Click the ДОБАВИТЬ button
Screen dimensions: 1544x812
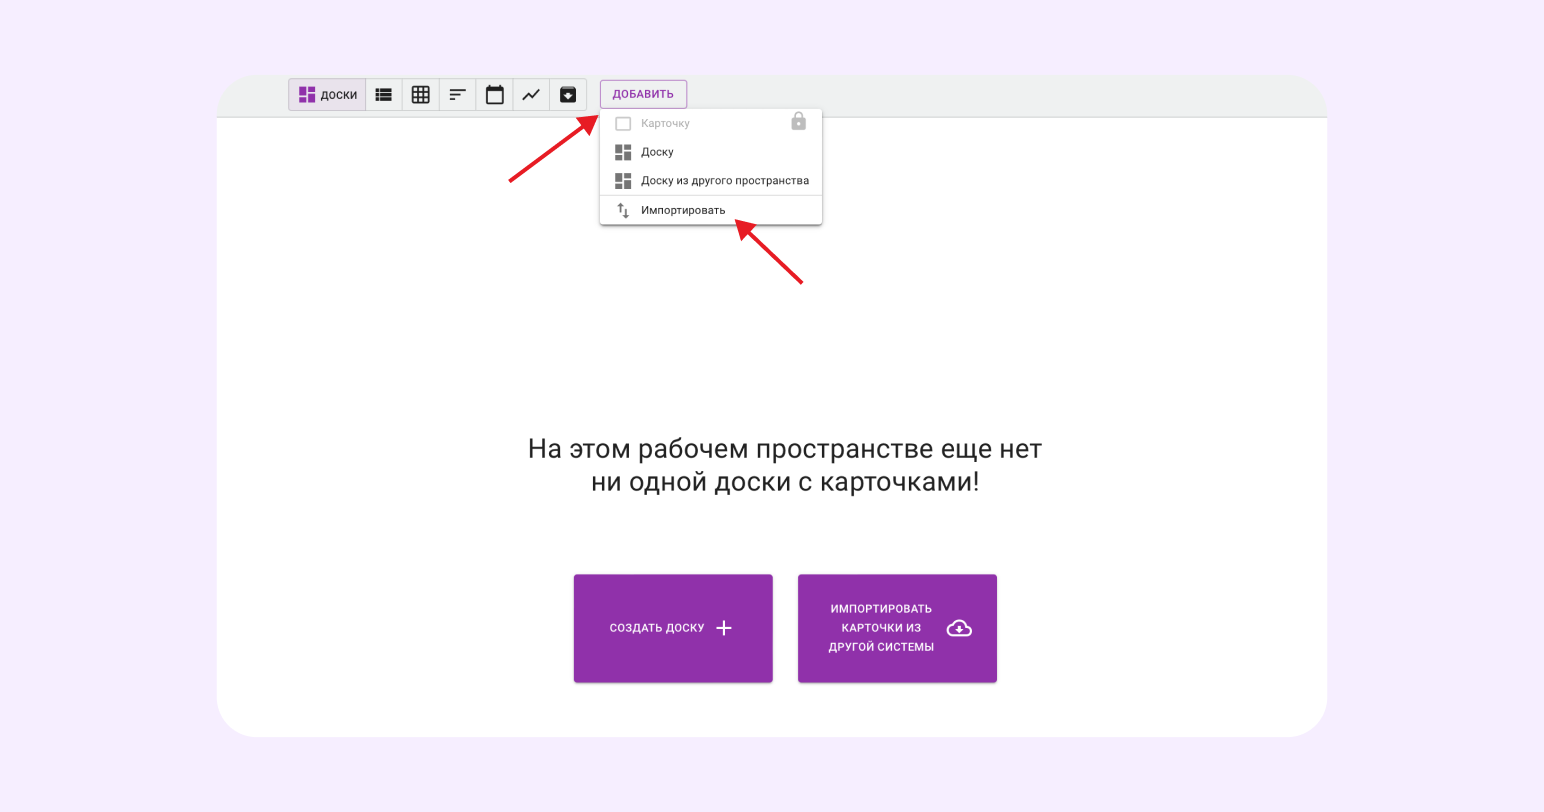(643, 94)
